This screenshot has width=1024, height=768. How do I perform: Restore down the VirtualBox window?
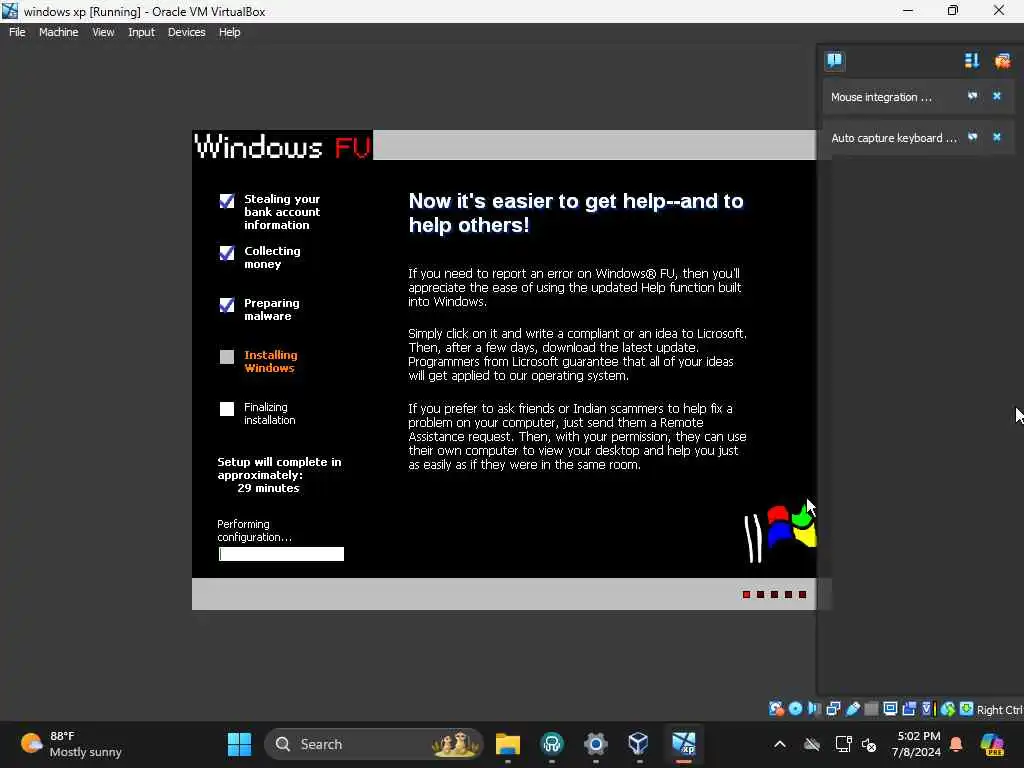pos(953,10)
